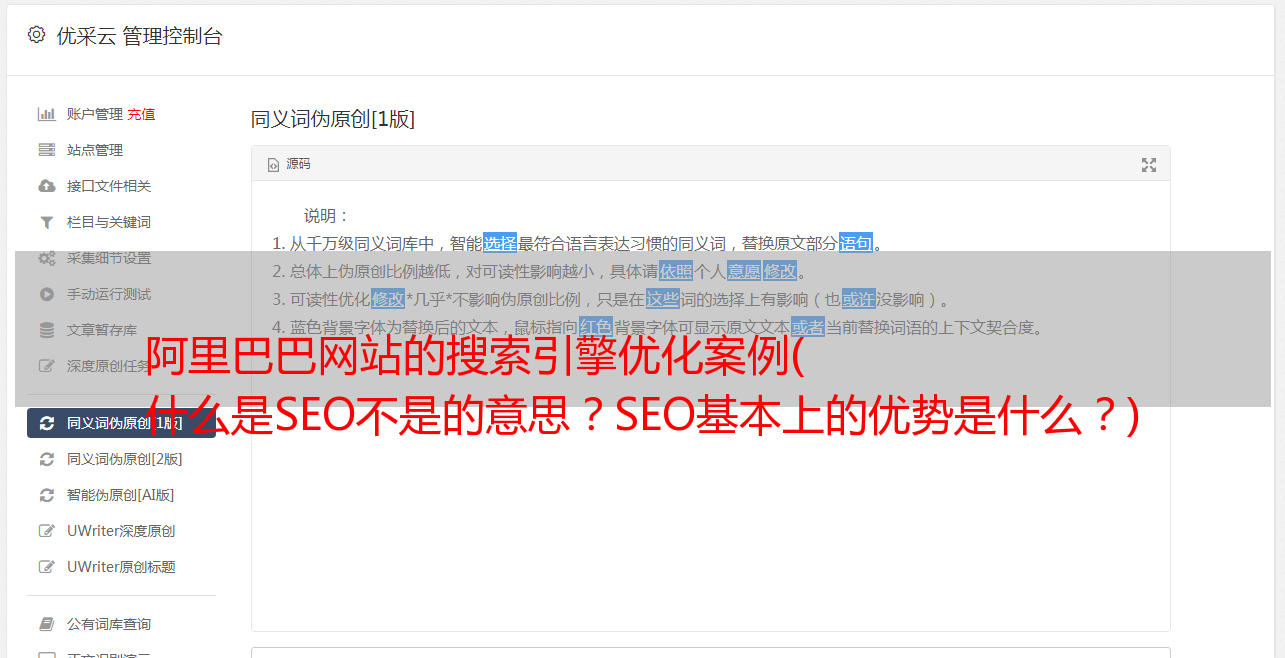Viewport: 1285px width, 658px height.
Task: Click the highlighted word 语句 in editor
Action: click(856, 243)
